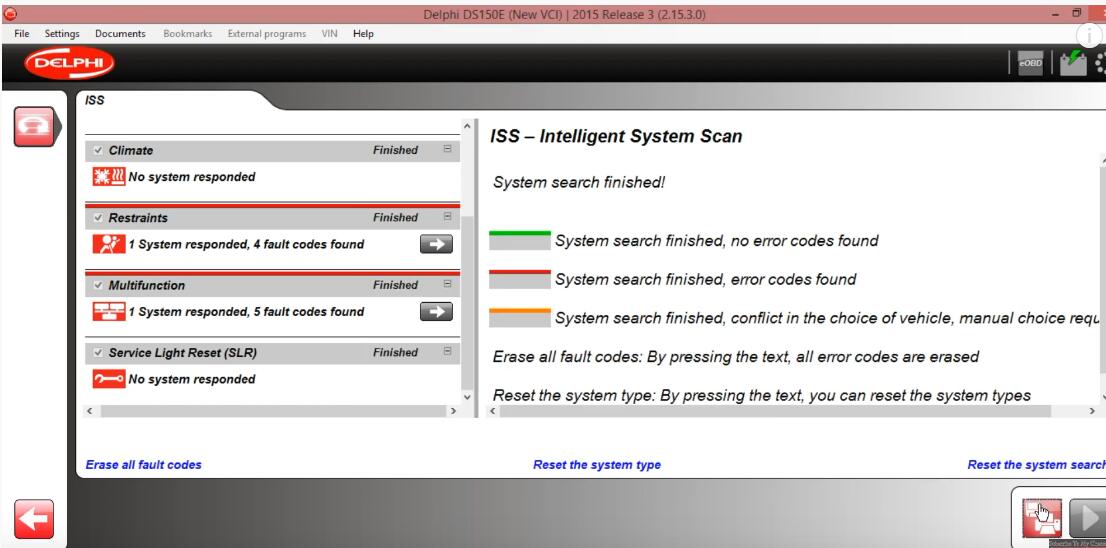Click the eOBD icon in top bar

coord(1030,63)
